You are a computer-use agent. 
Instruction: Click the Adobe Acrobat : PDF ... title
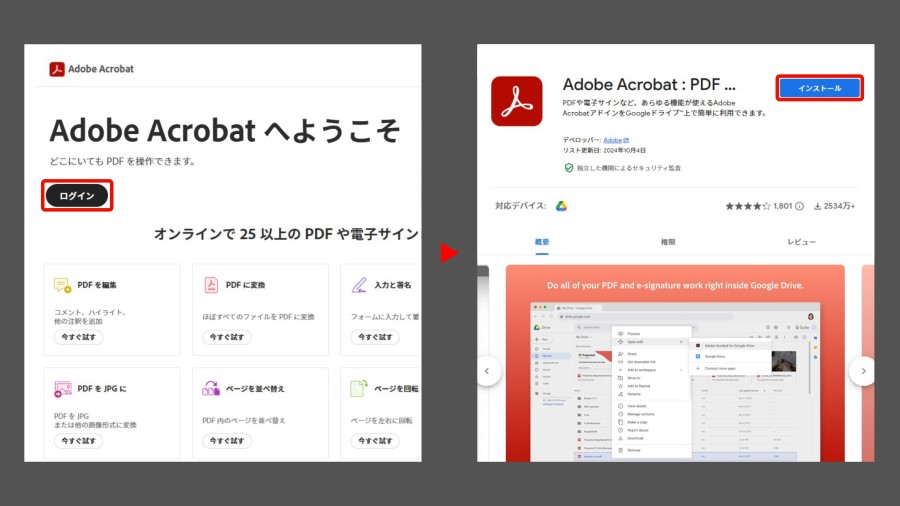point(649,84)
